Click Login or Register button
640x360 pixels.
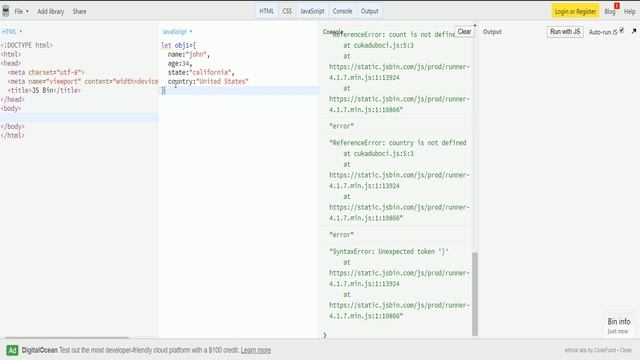pyautogui.click(x=576, y=11)
